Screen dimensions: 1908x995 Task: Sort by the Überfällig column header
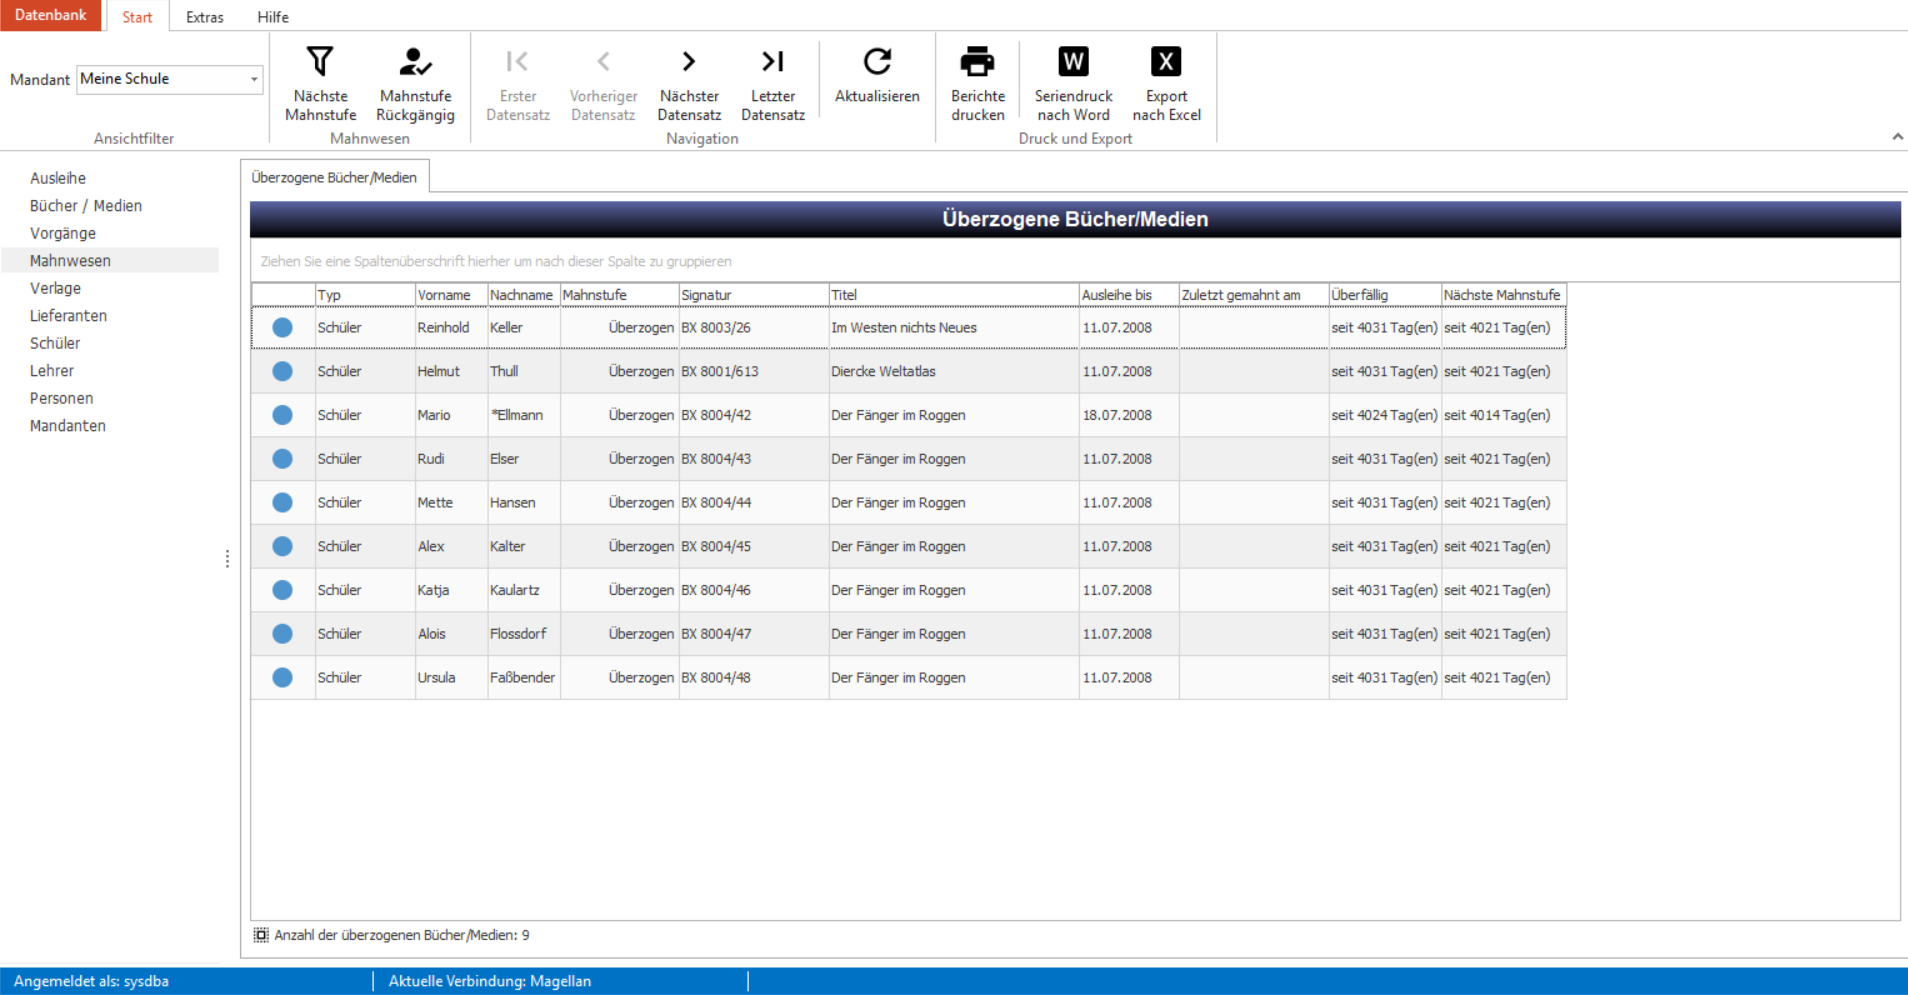(x=1385, y=295)
